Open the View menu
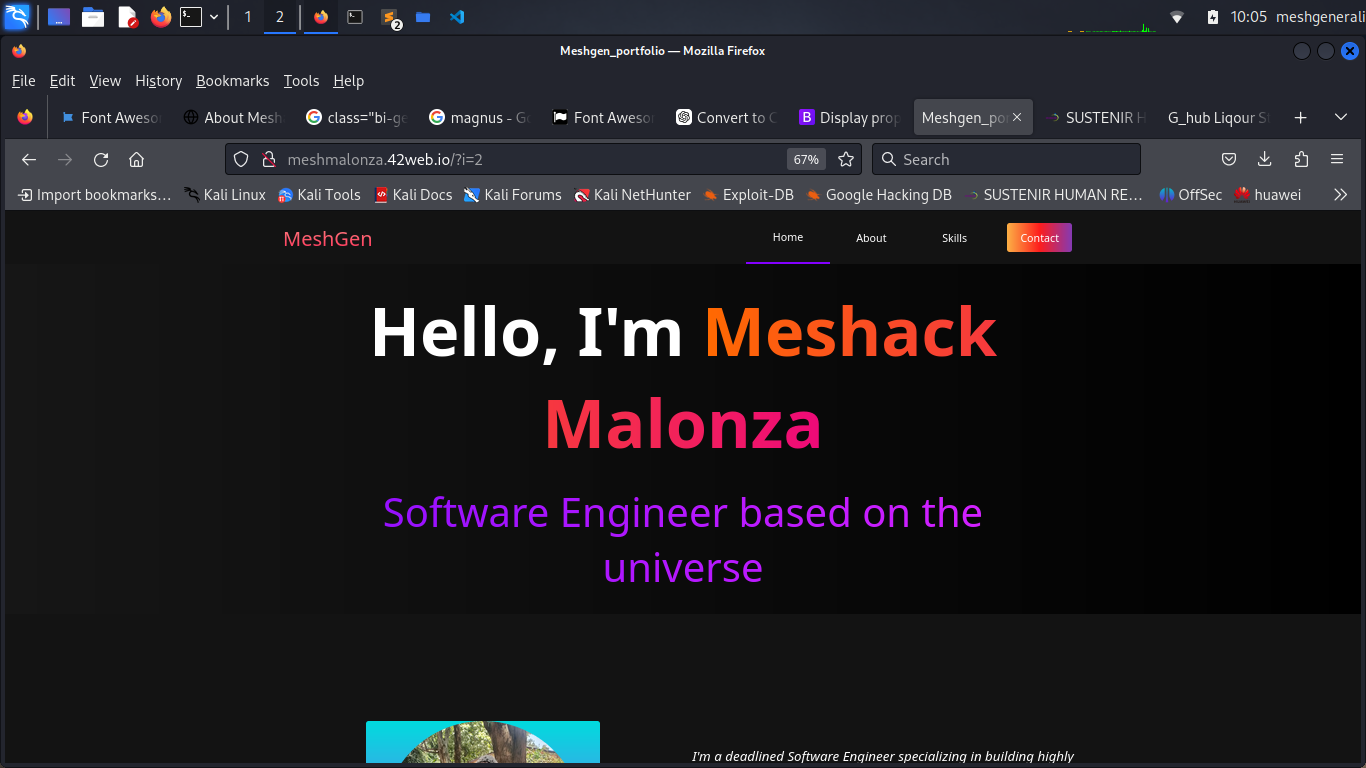 point(105,81)
